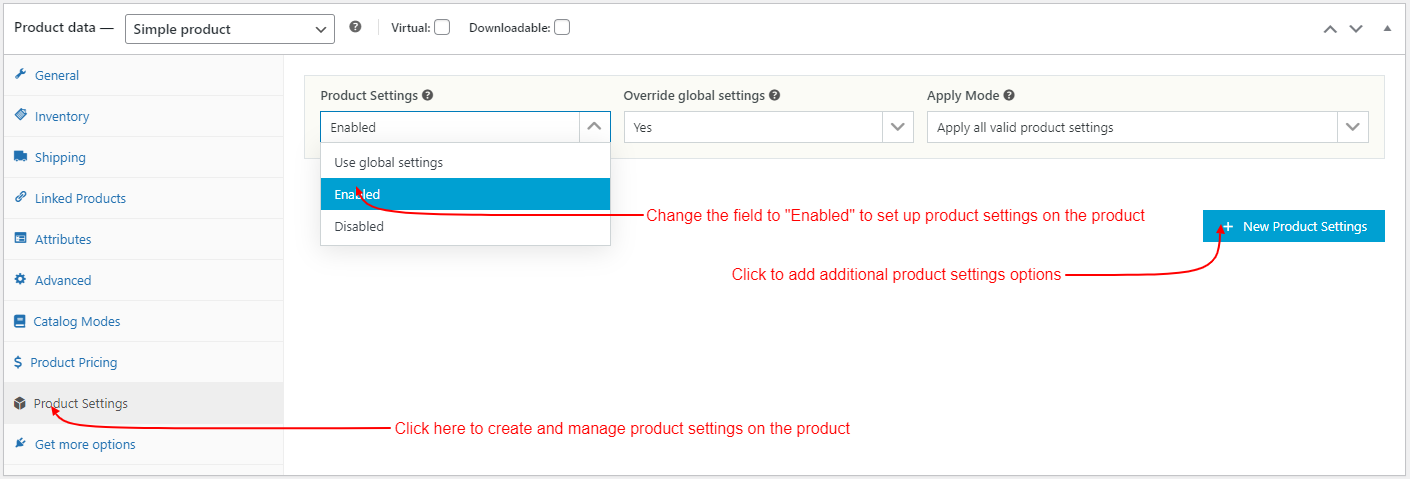The width and height of the screenshot is (1410, 479).
Task: Choose the Disabled option
Action: [465, 226]
